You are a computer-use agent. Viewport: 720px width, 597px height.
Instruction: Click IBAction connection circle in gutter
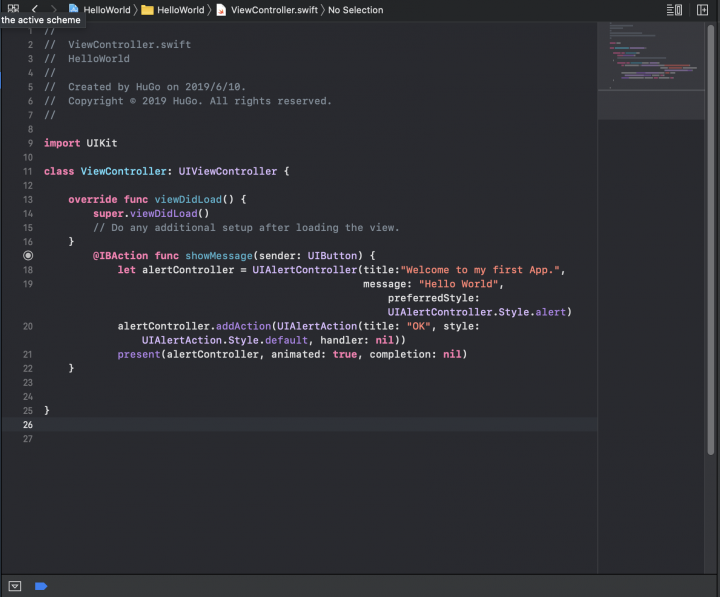(x=28, y=256)
